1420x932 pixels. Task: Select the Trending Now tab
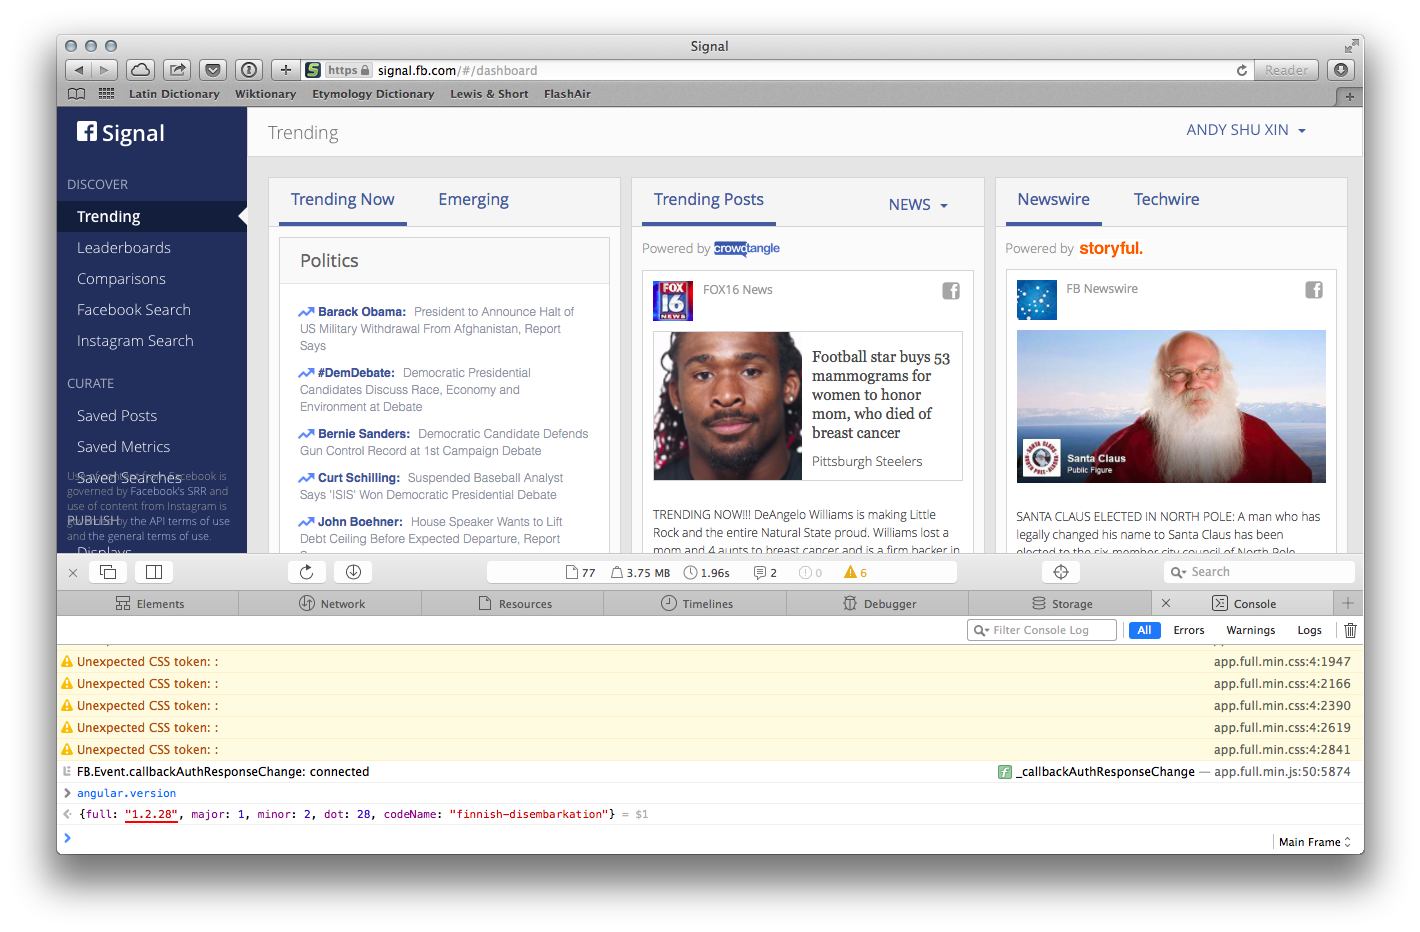tap(342, 200)
